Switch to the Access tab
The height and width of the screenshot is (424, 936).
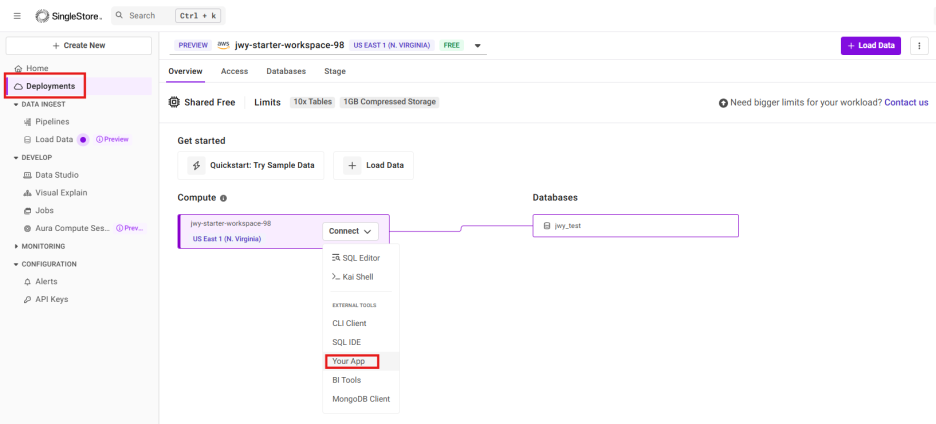(235, 71)
